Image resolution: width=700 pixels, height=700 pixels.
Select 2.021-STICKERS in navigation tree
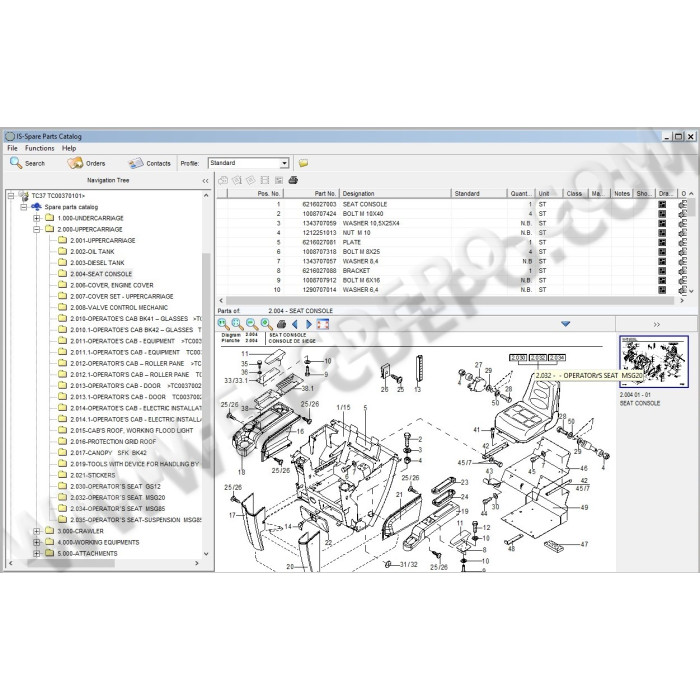93,475
